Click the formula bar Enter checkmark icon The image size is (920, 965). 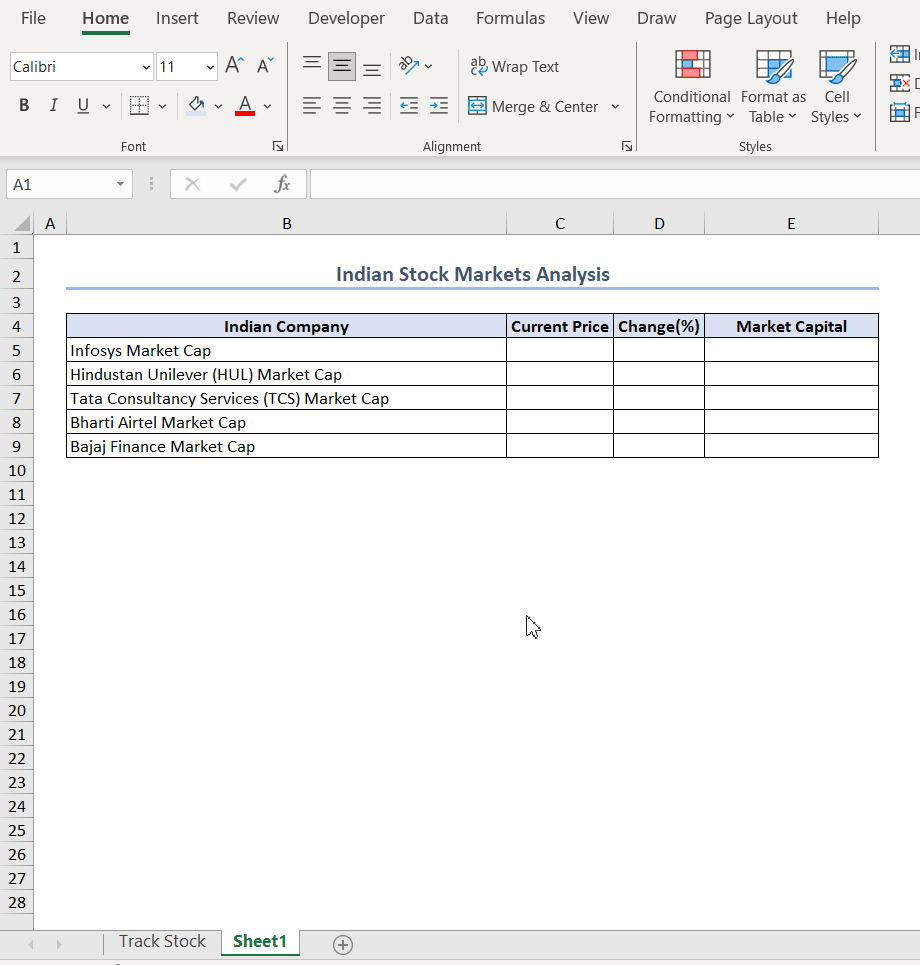click(238, 184)
